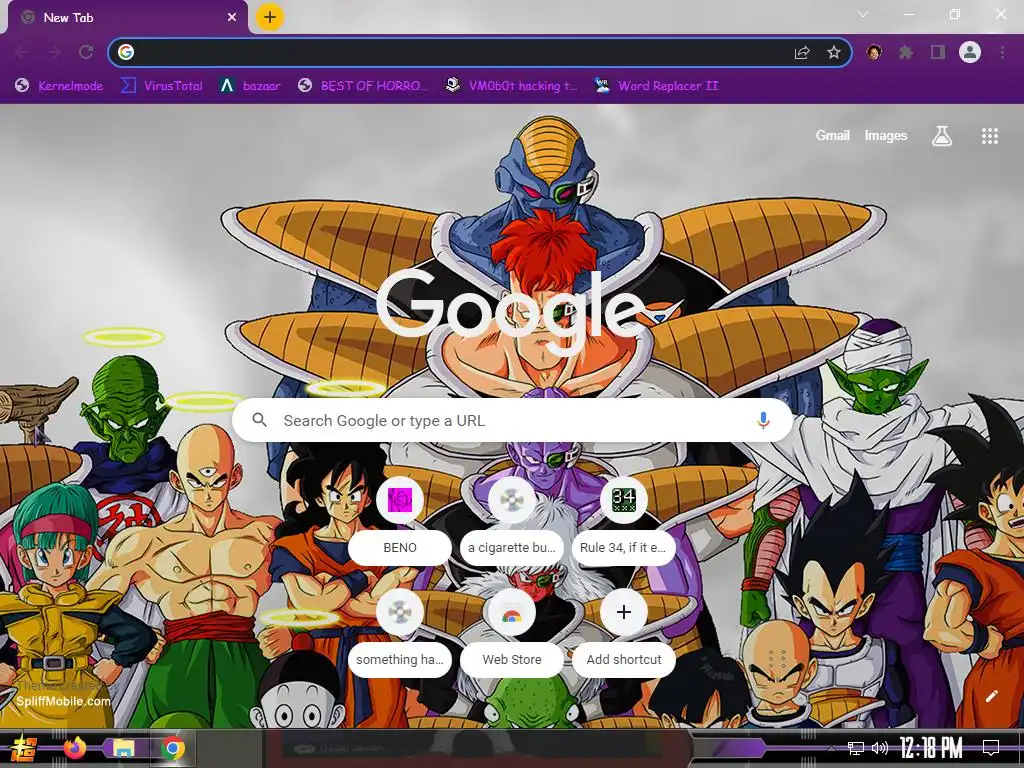Select the New Tab browser tab

pyautogui.click(x=127, y=18)
